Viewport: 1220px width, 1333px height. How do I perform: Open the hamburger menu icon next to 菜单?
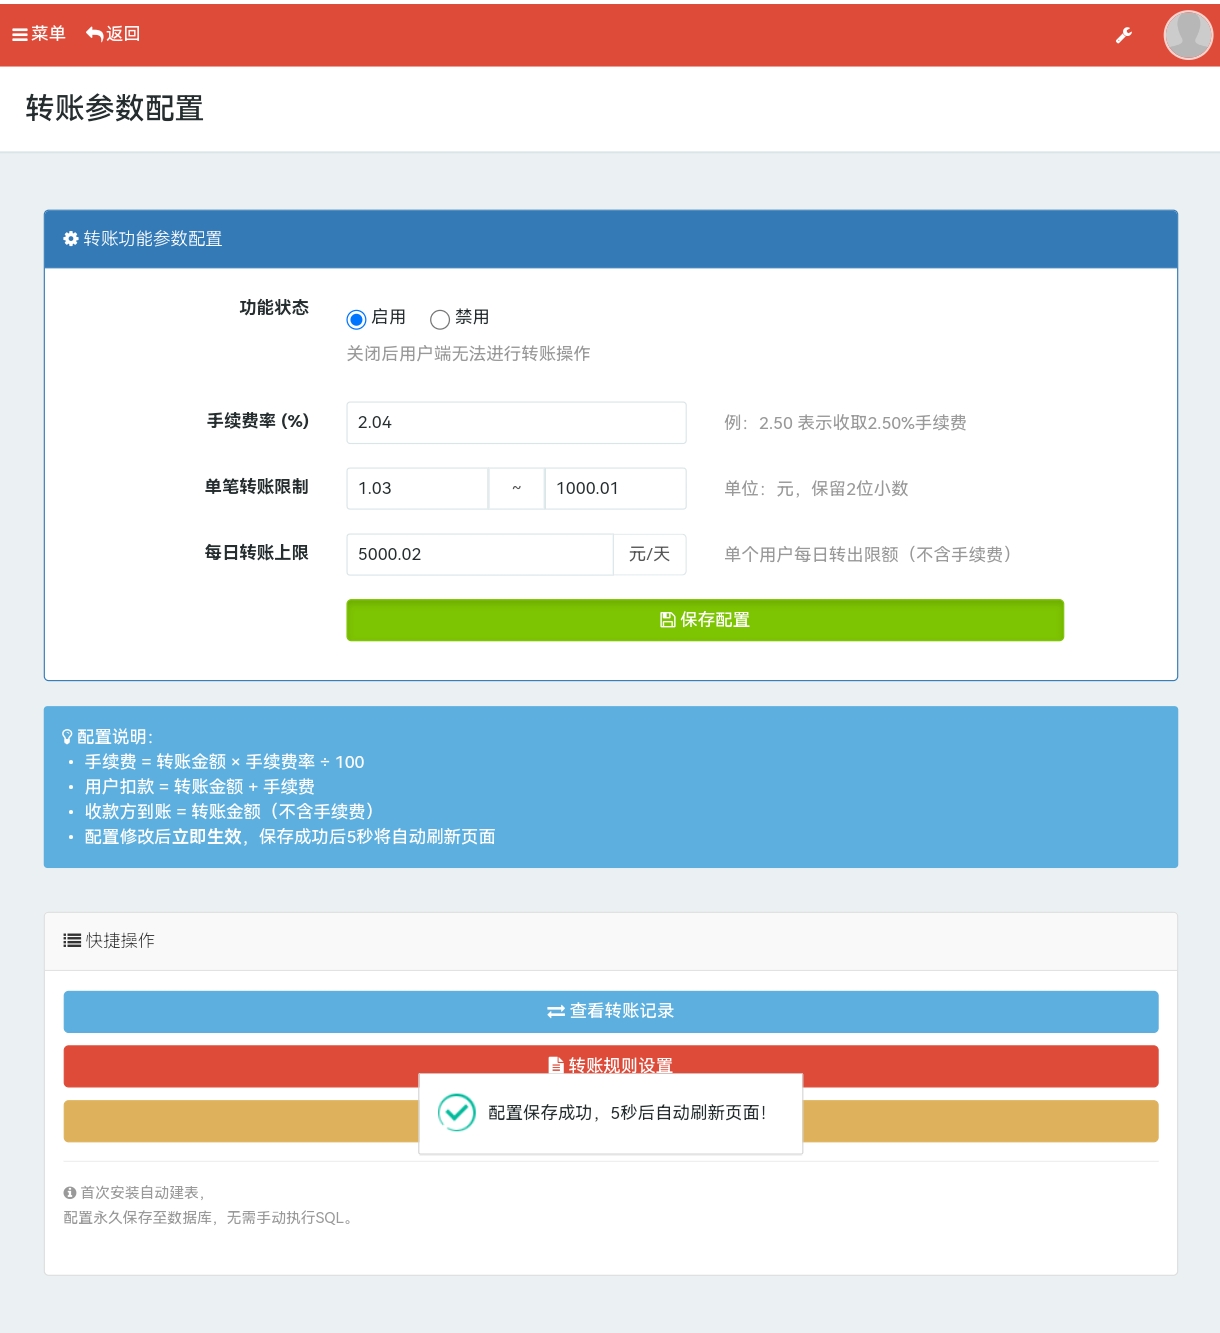[18, 34]
